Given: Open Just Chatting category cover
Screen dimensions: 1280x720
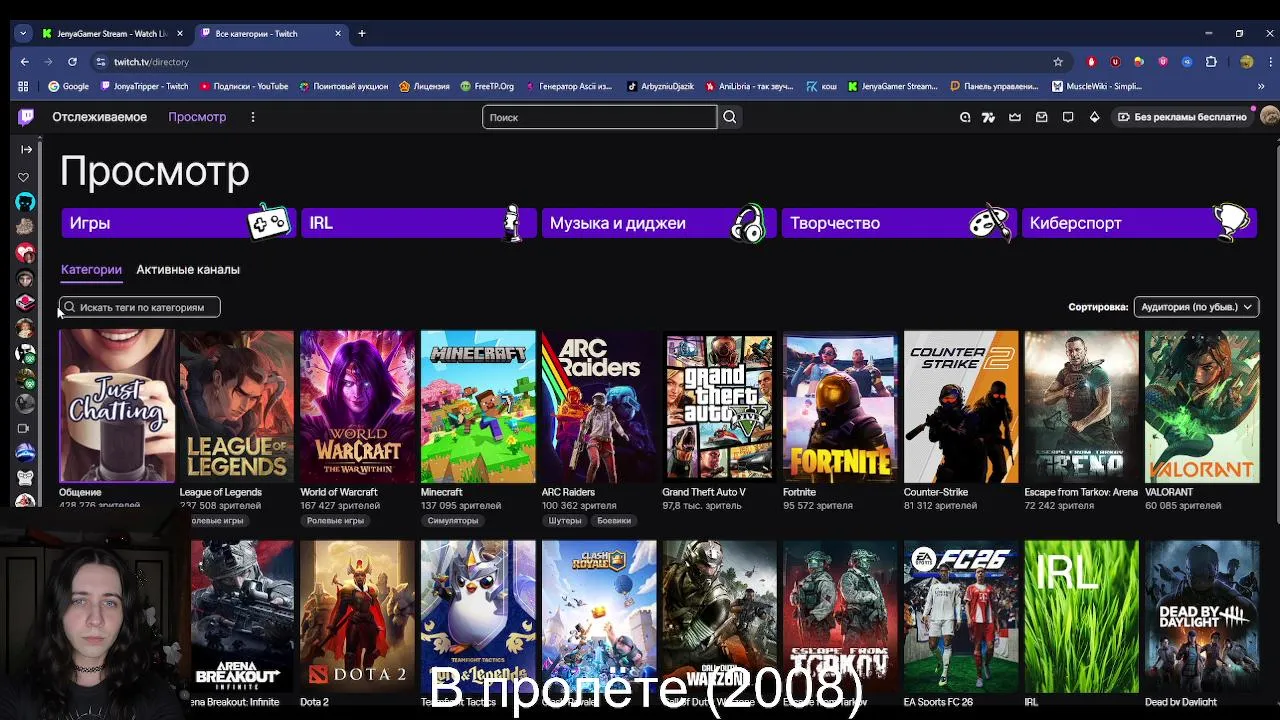Looking at the screenshot, I should (x=117, y=407).
